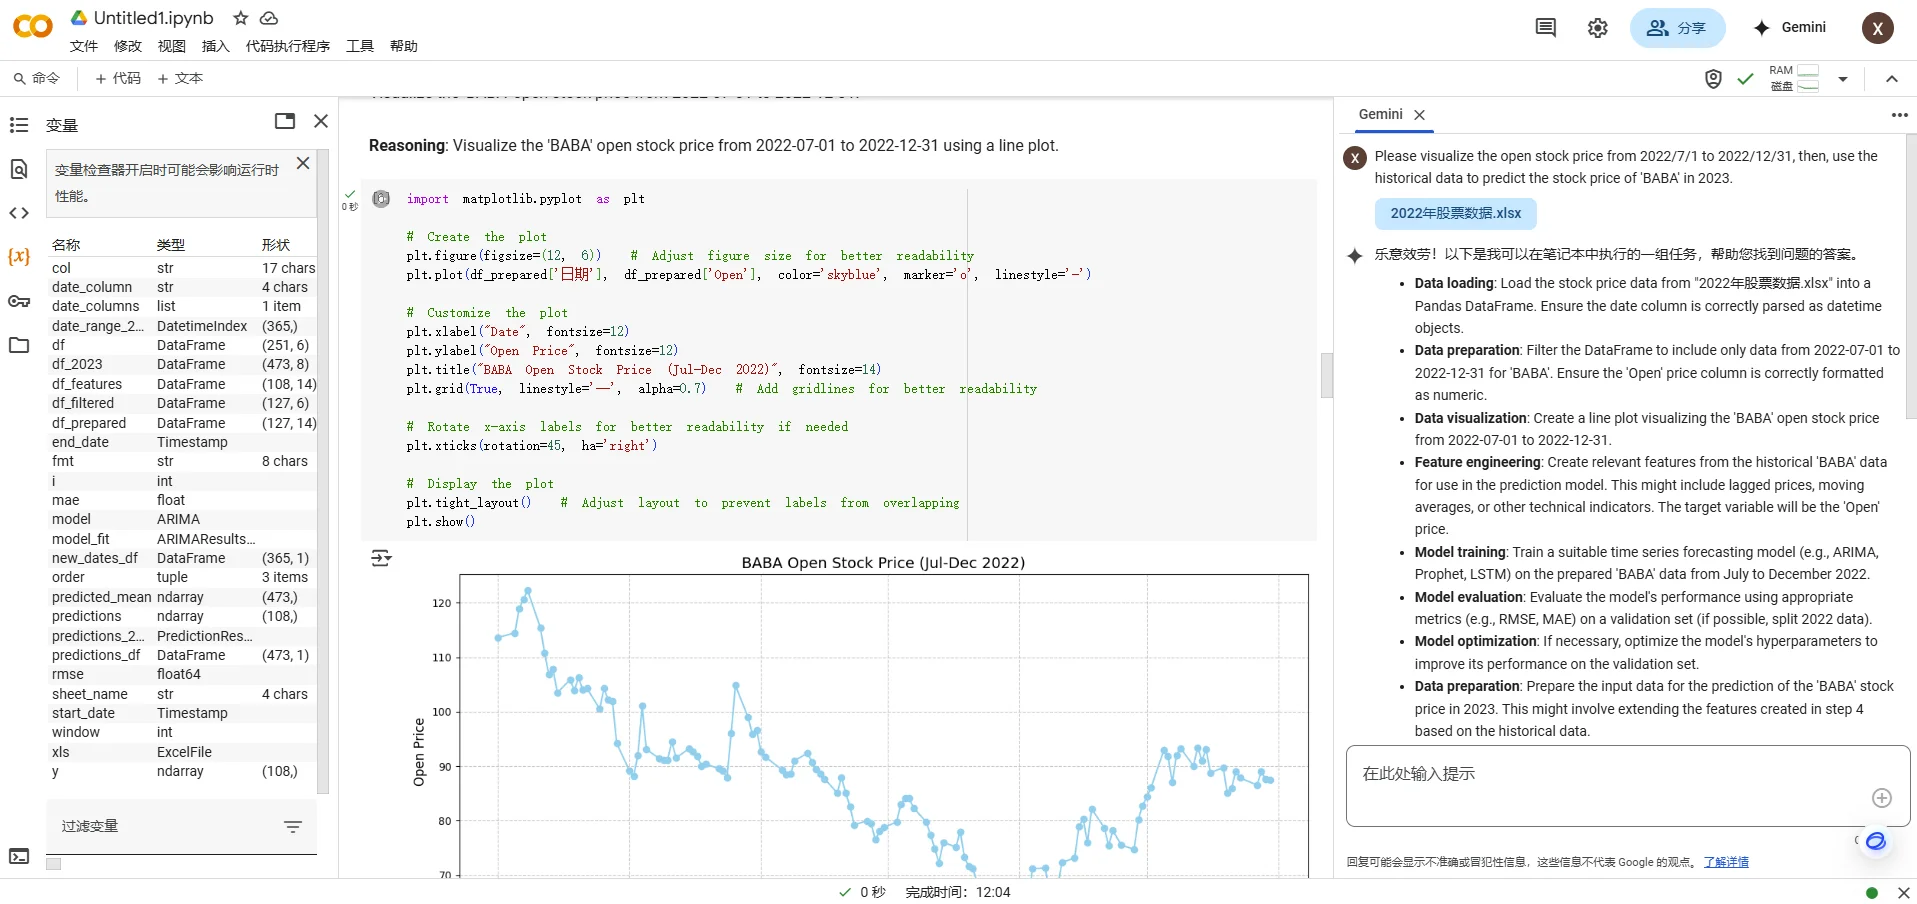Collapse the header with the chevron
This screenshot has width=1917, height=904.
[x=1892, y=79]
